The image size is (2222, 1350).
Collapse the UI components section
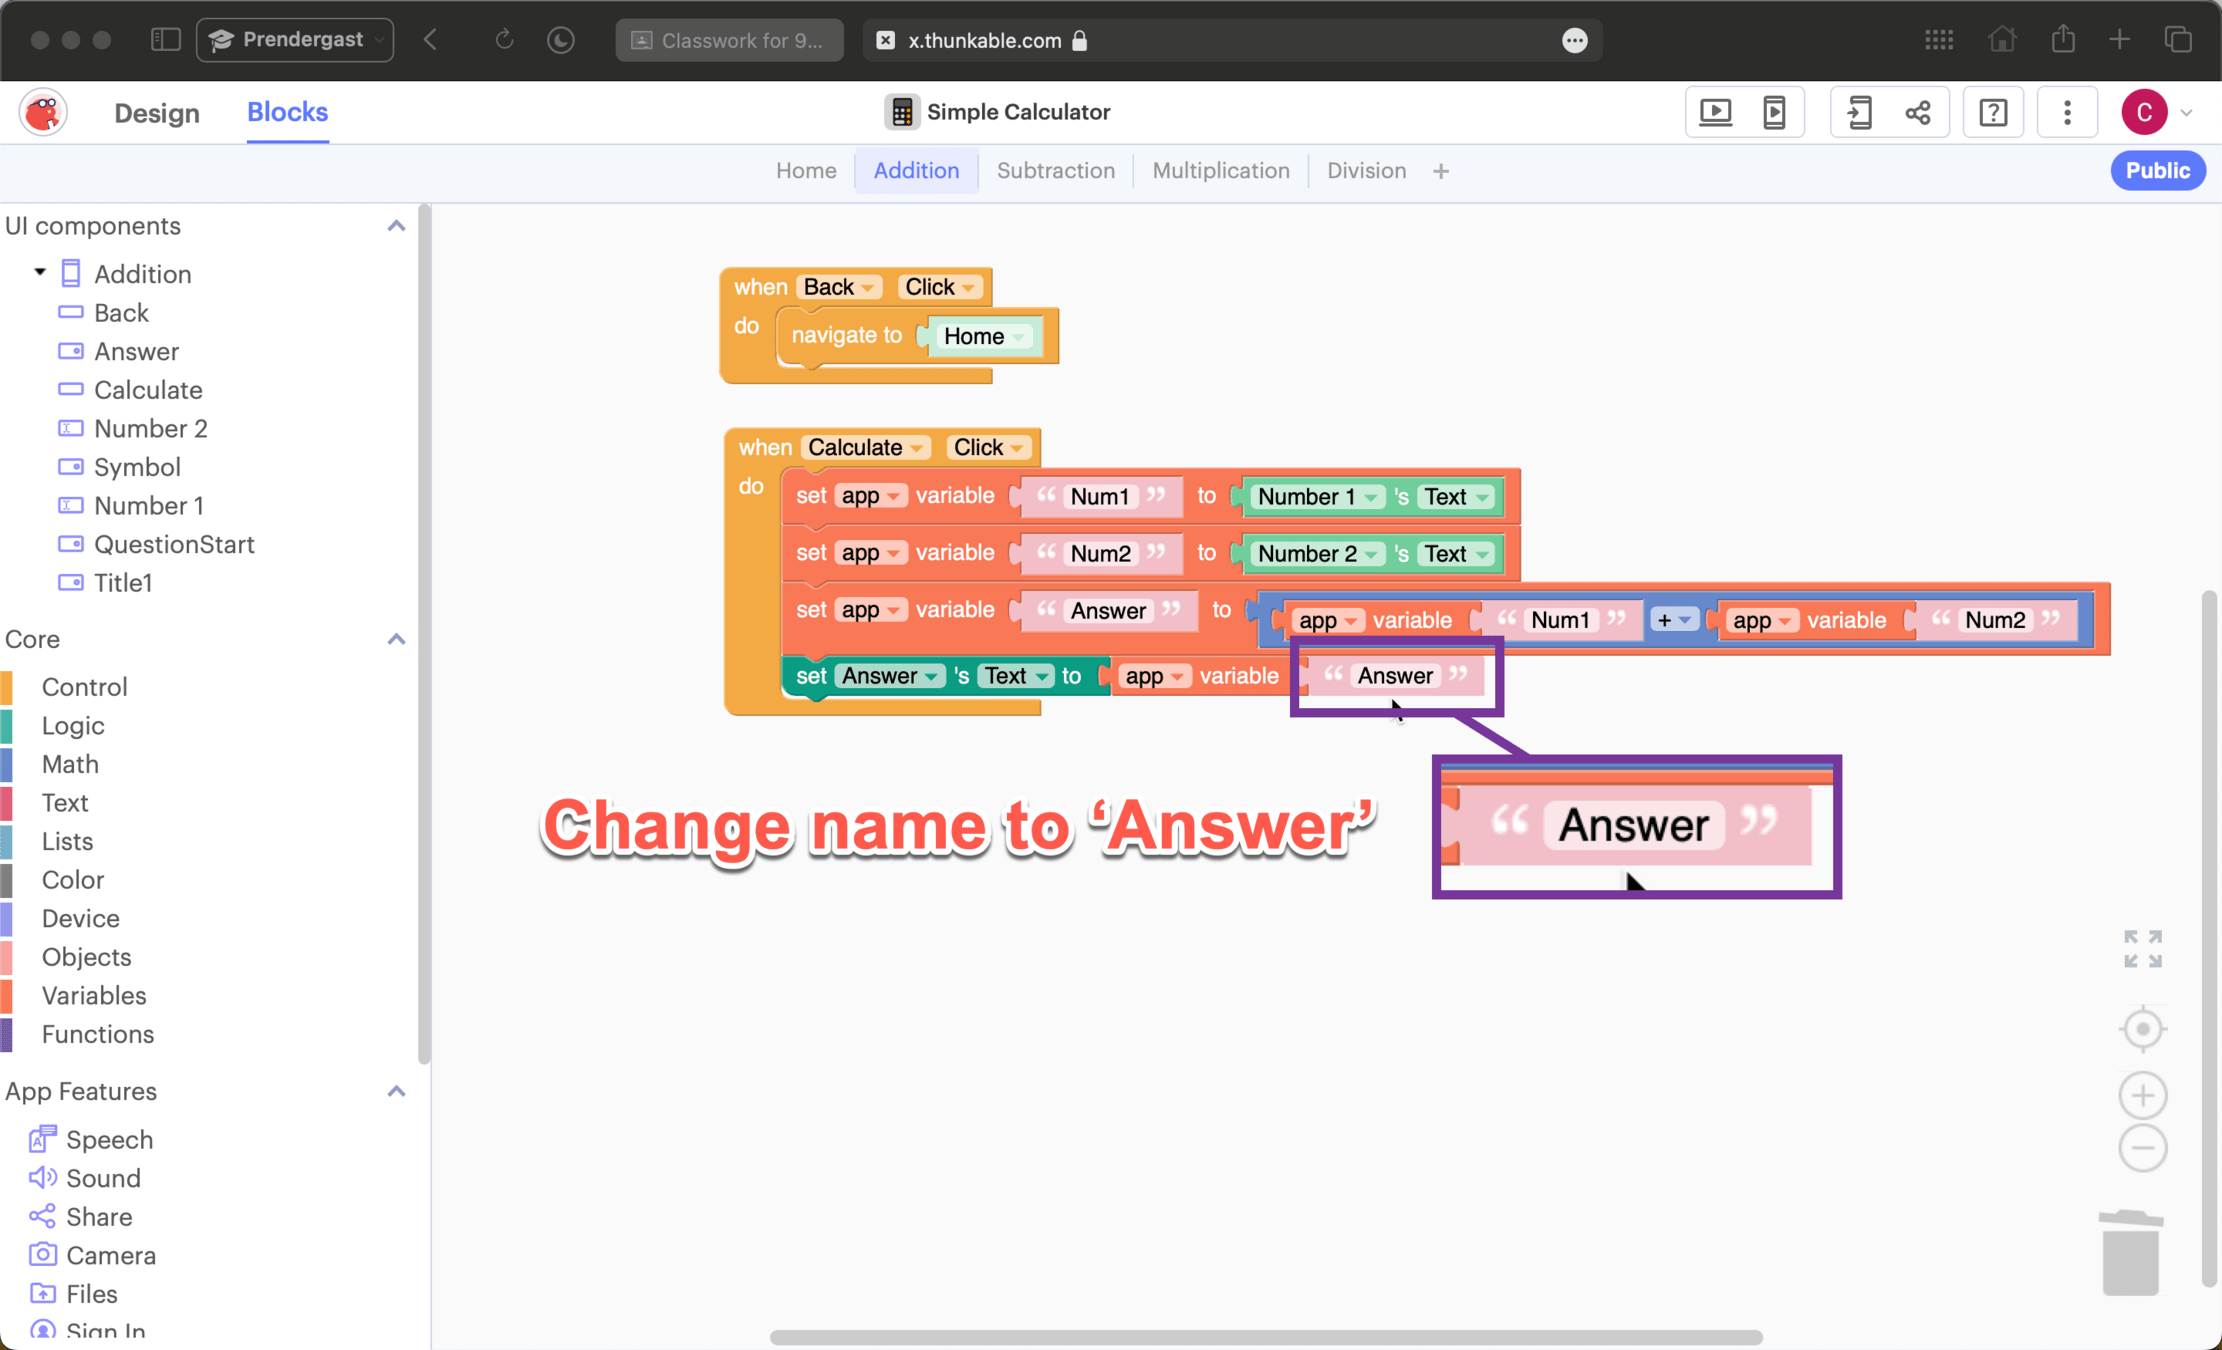tap(396, 226)
